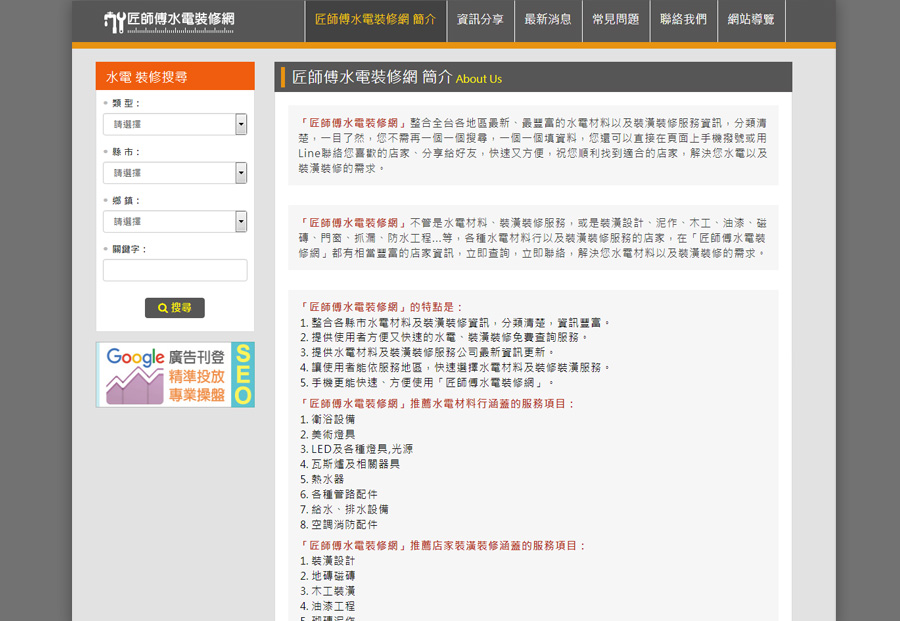Image resolution: width=900 pixels, height=621 pixels.
Task: Click the 鄉鎮 field label
Action: point(126,201)
